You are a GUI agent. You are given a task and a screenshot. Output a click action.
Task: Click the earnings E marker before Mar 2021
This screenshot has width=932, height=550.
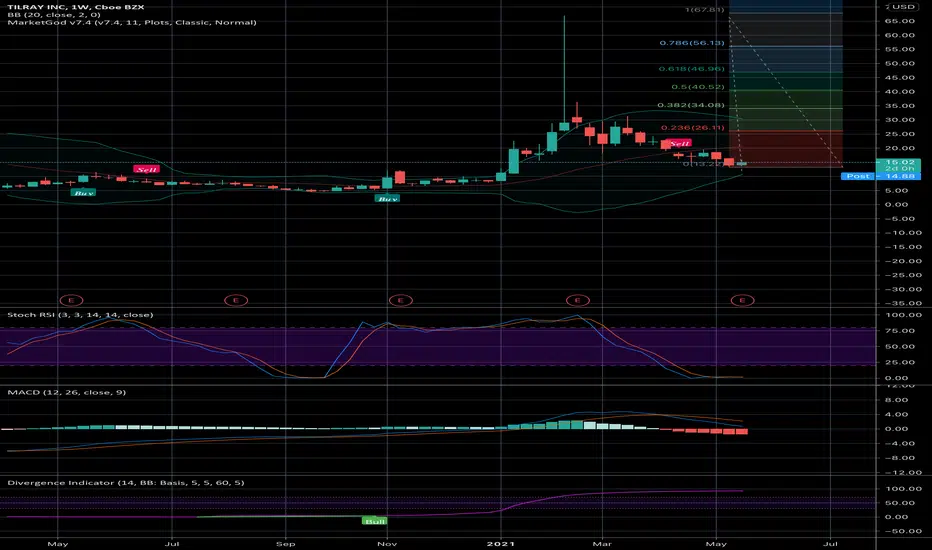tap(578, 300)
